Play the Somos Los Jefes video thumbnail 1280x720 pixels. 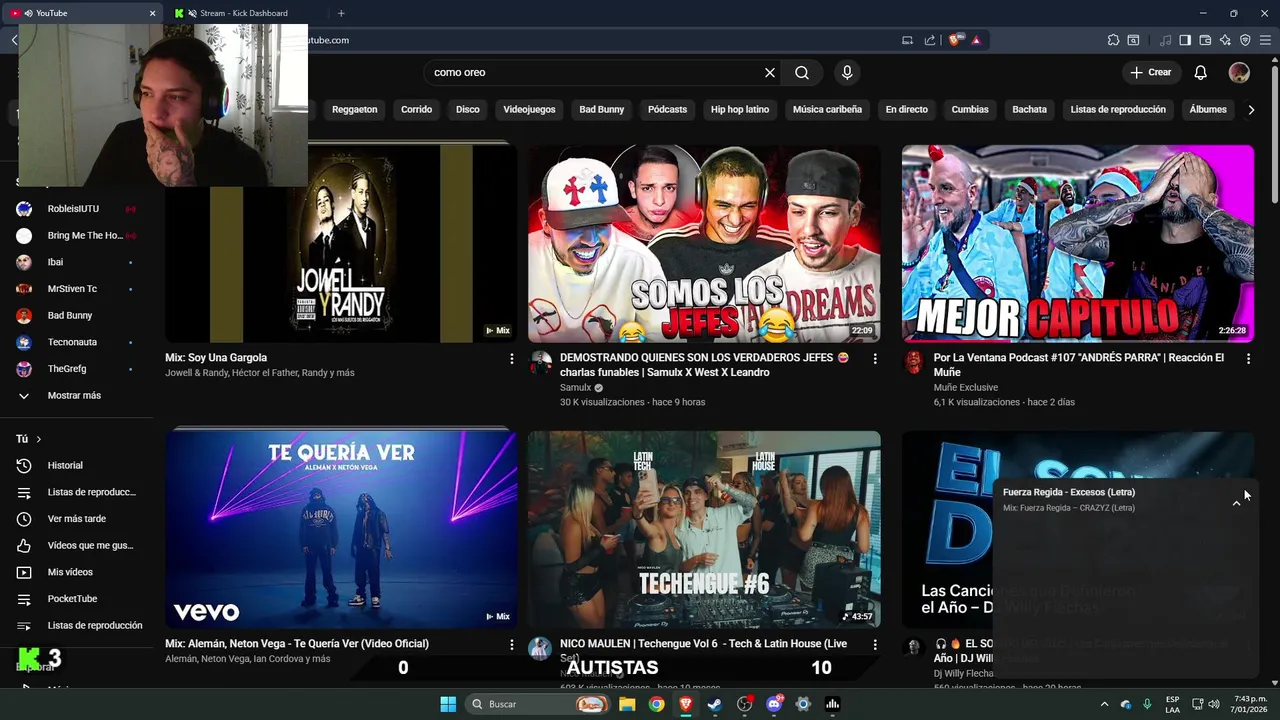coord(704,244)
